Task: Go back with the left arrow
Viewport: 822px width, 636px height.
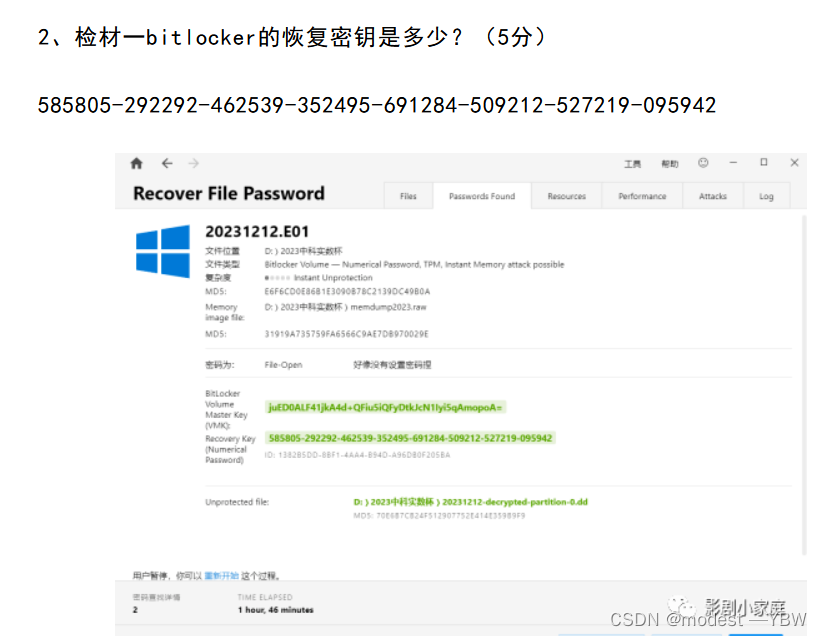Action: click(x=167, y=164)
